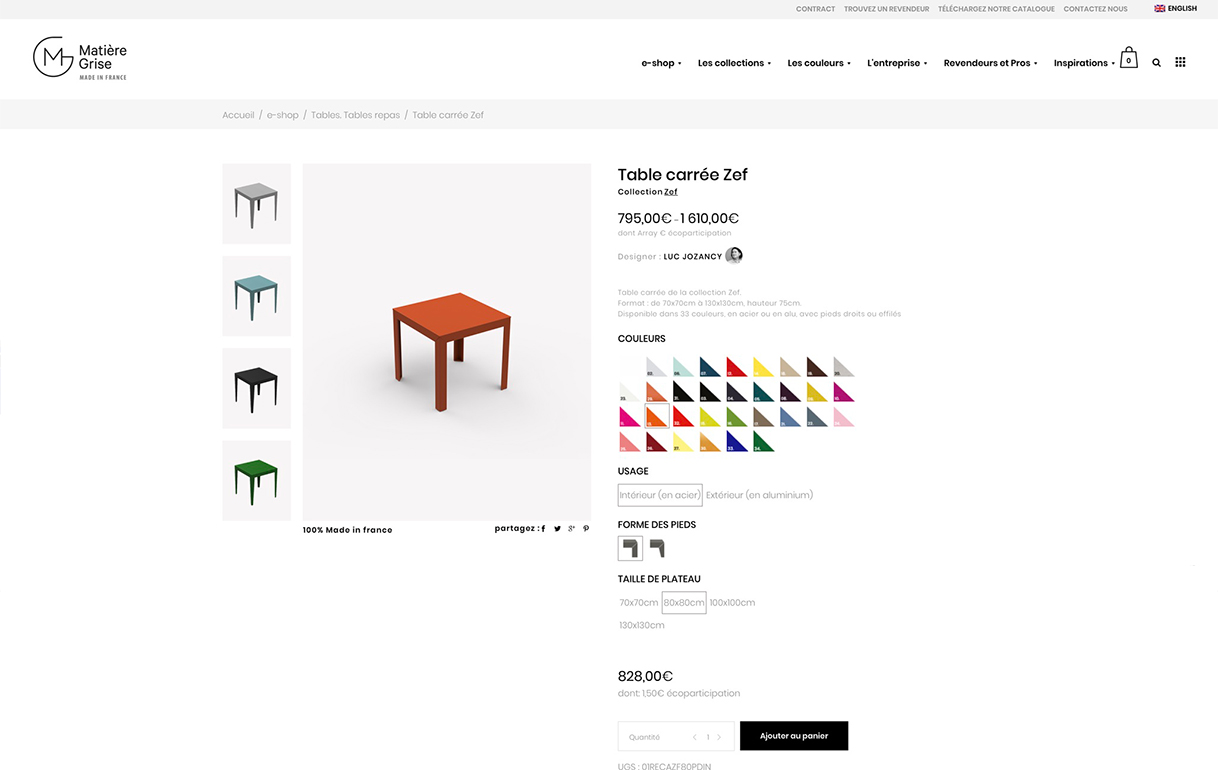The width and height of the screenshot is (1218, 770).
Task: Expand the Les collections dropdown menu
Action: click(734, 63)
